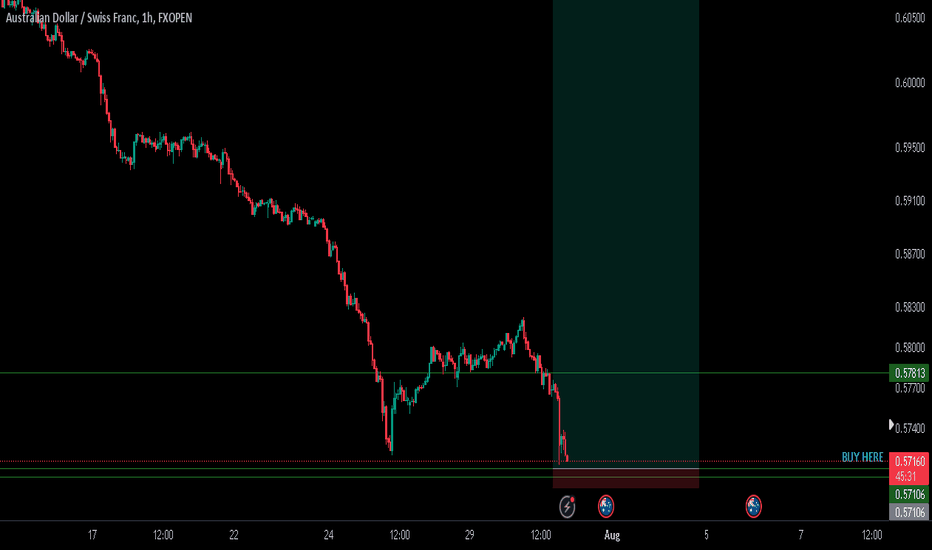Click the 22 date on time axis
The image size is (932, 550).
coord(234,535)
